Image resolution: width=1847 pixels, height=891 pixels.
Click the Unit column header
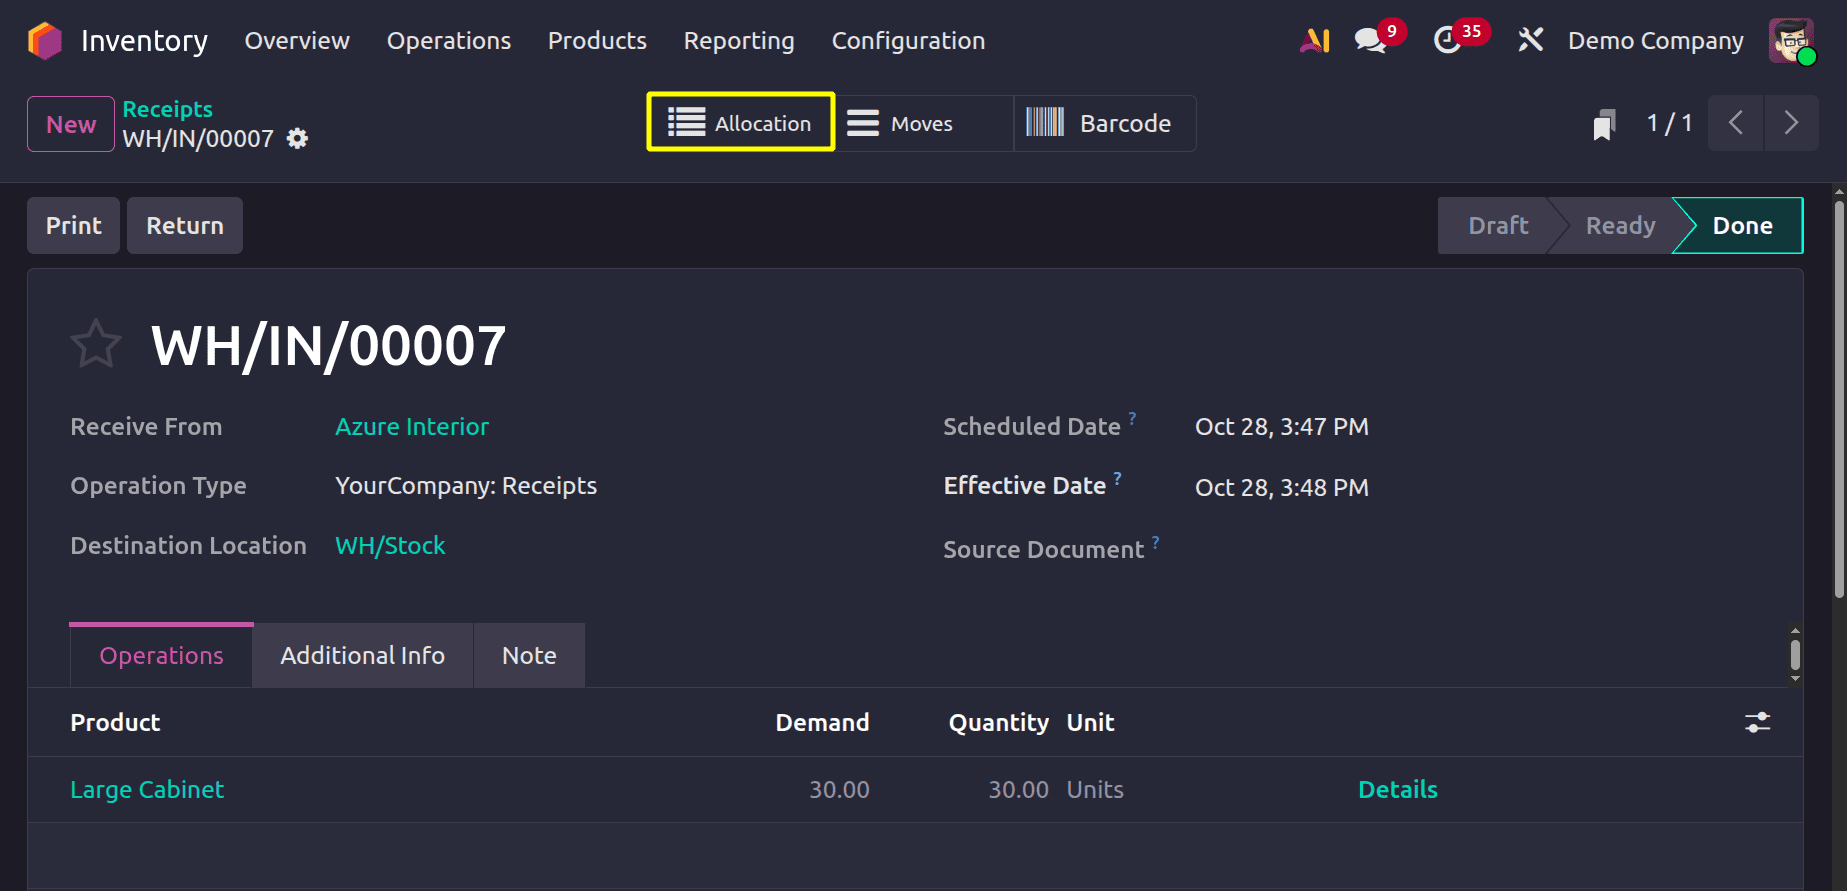pos(1090,723)
